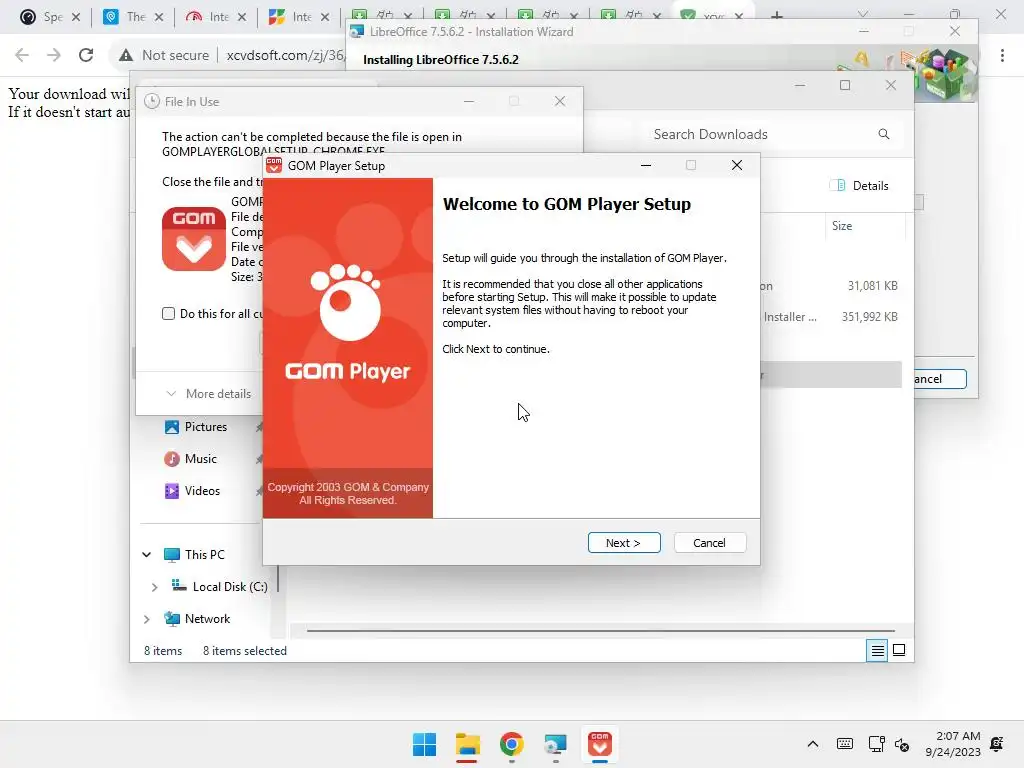Click Next in GOM Player Setup
The width and height of the screenshot is (1024, 768).
624,543
